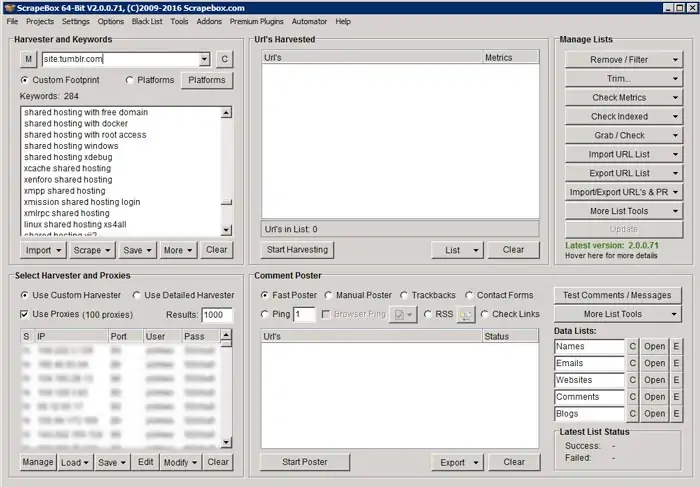This screenshot has width=700, height=487.
Task: Click the C button next to Websites
Action: pos(632,380)
